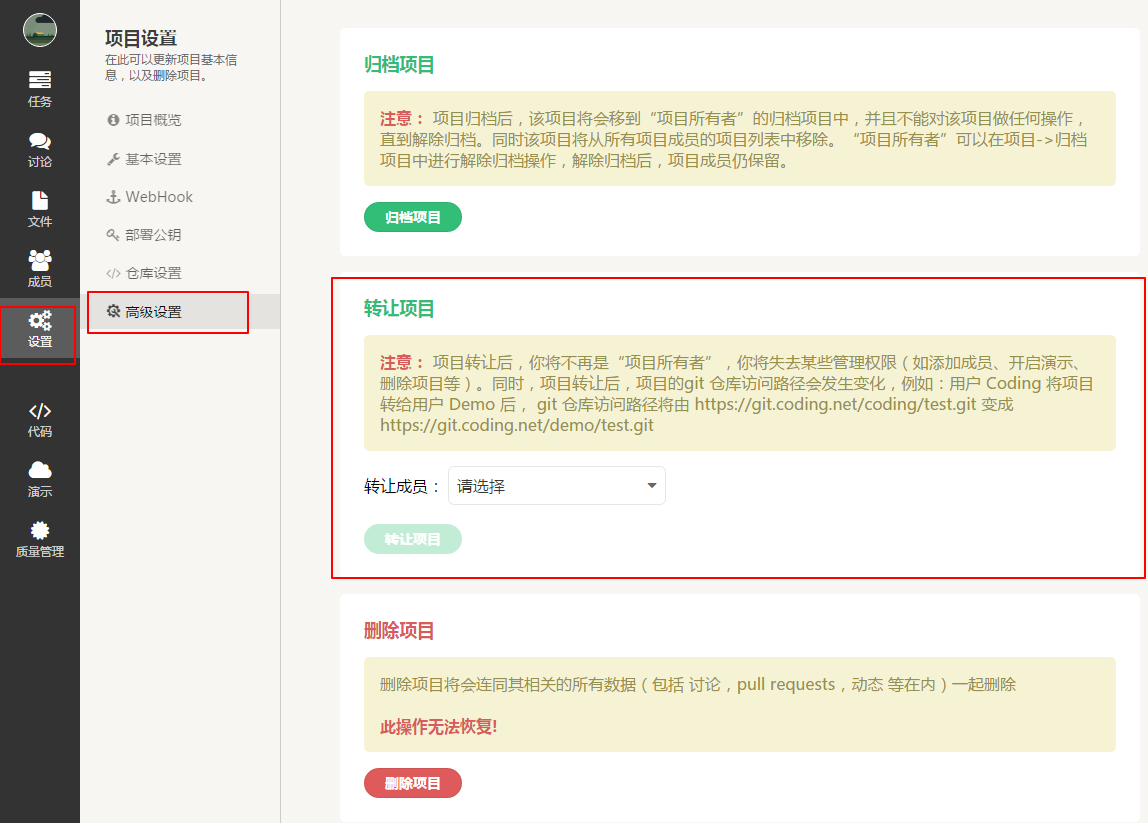Click the 转让项目 button
The height and width of the screenshot is (823, 1148).
click(412, 539)
